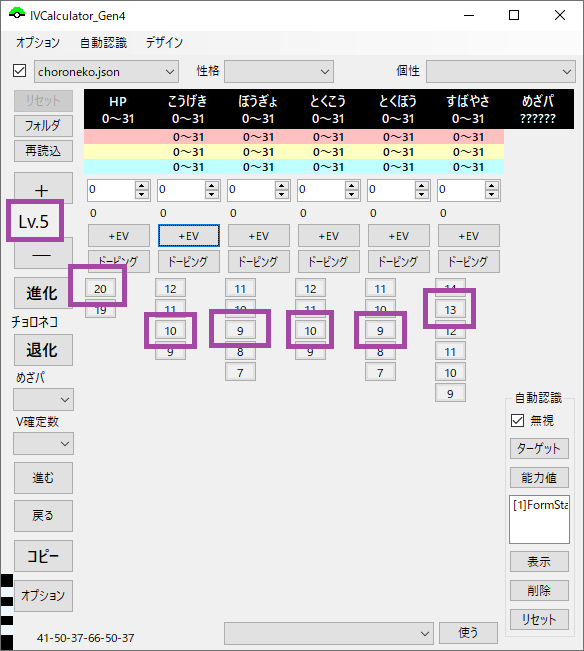Click the ドーピング button under こうげき
The width and height of the screenshot is (584, 651).
[189, 261]
